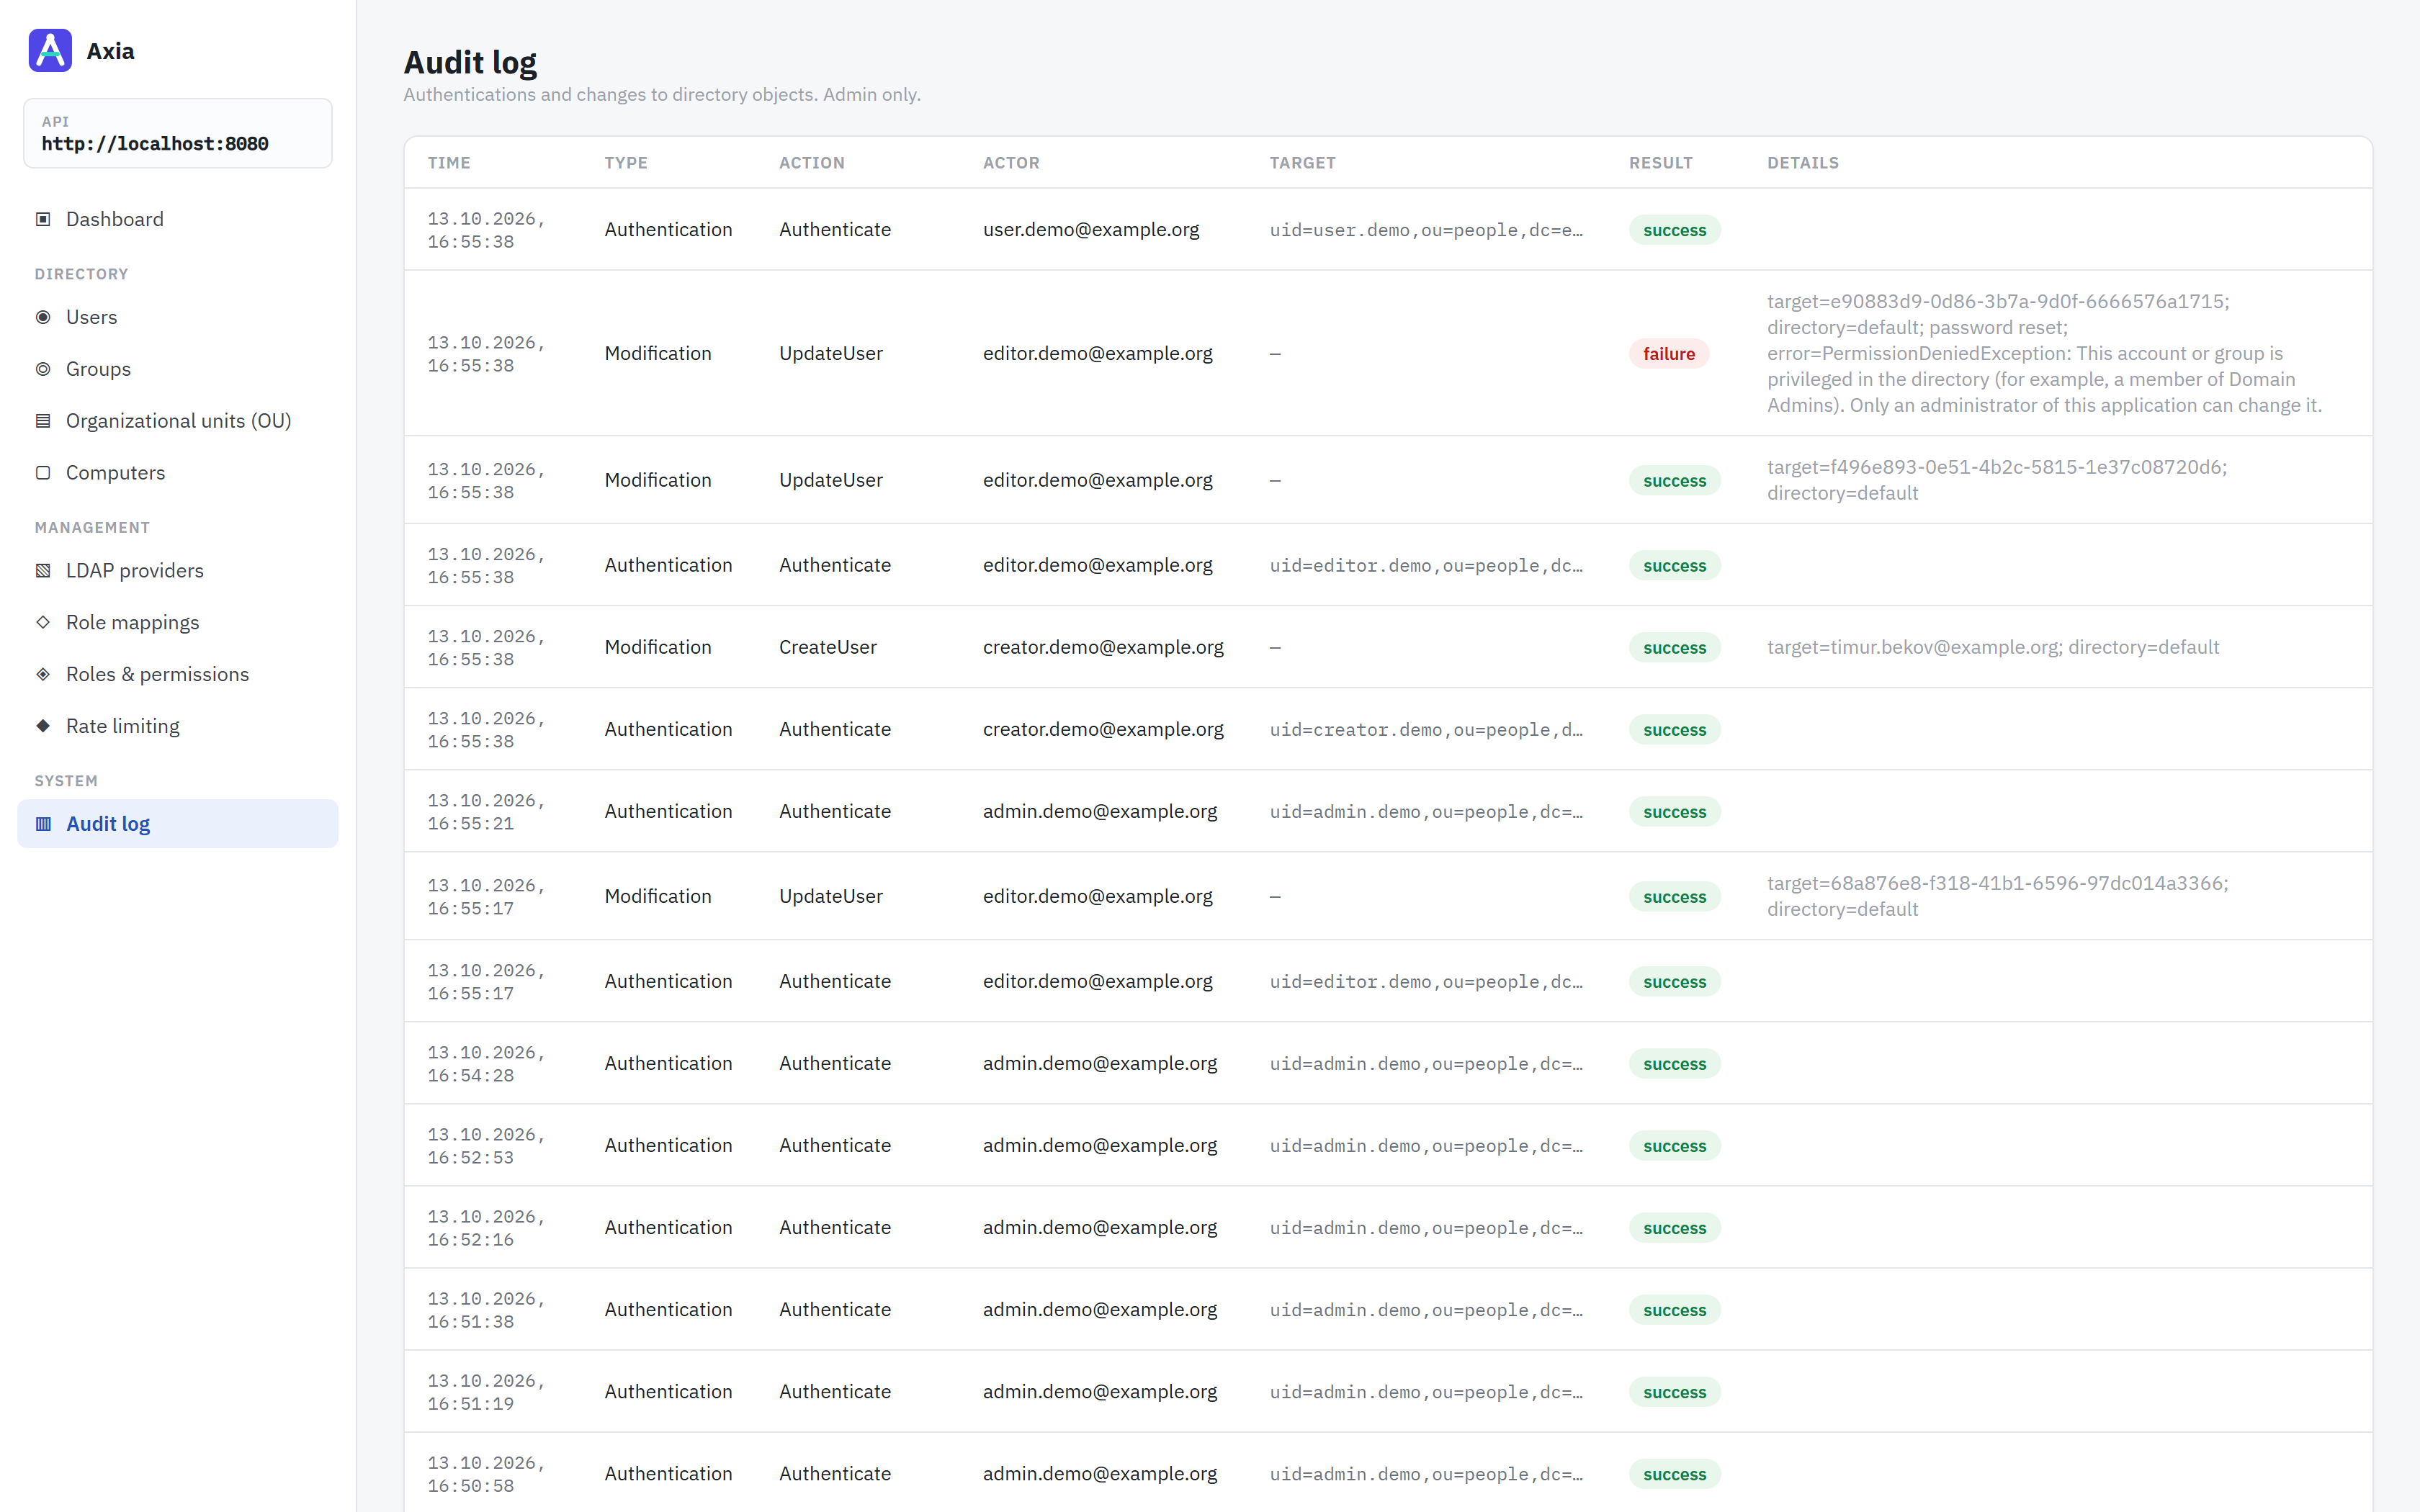Click the Users icon in sidebar
2420x1512 pixels.
coord(43,317)
